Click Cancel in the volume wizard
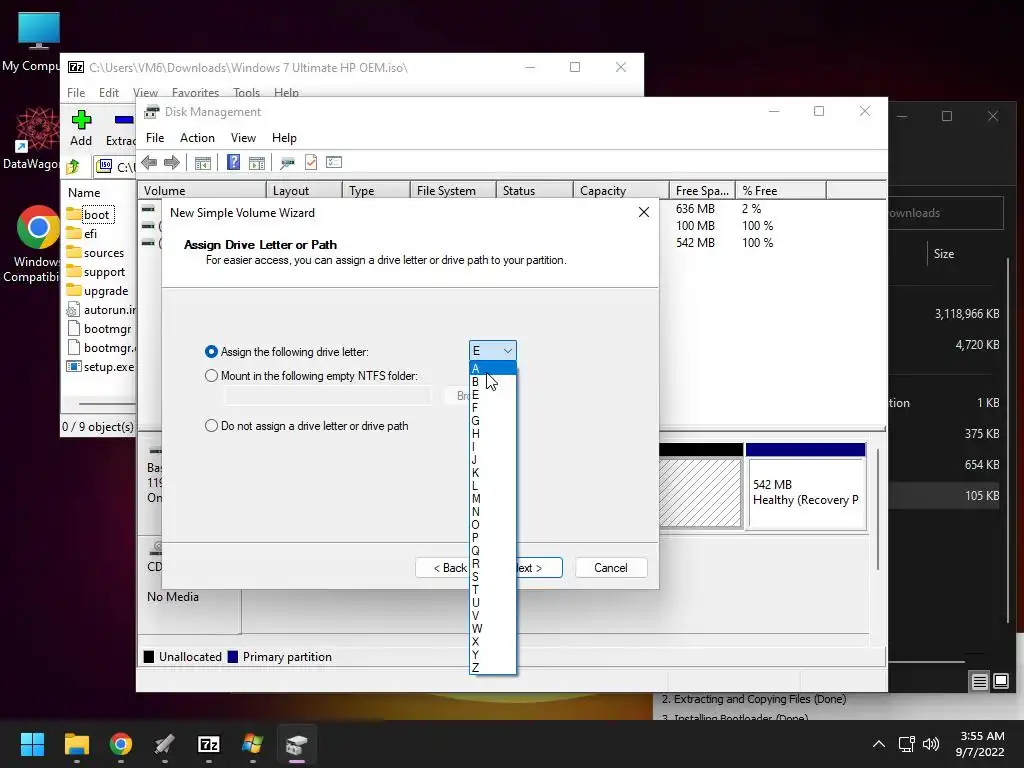Viewport: 1024px width, 768px height. 611,568
